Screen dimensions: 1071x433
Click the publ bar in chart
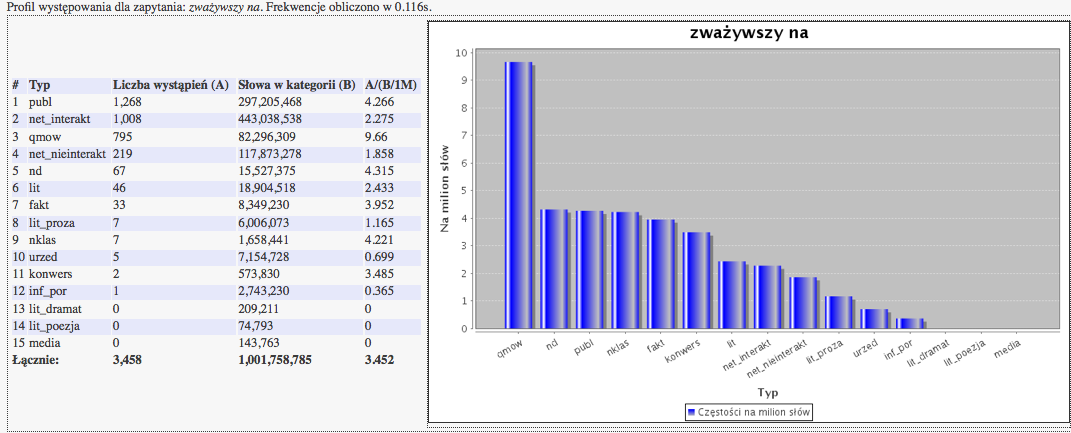tap(589, 269)
